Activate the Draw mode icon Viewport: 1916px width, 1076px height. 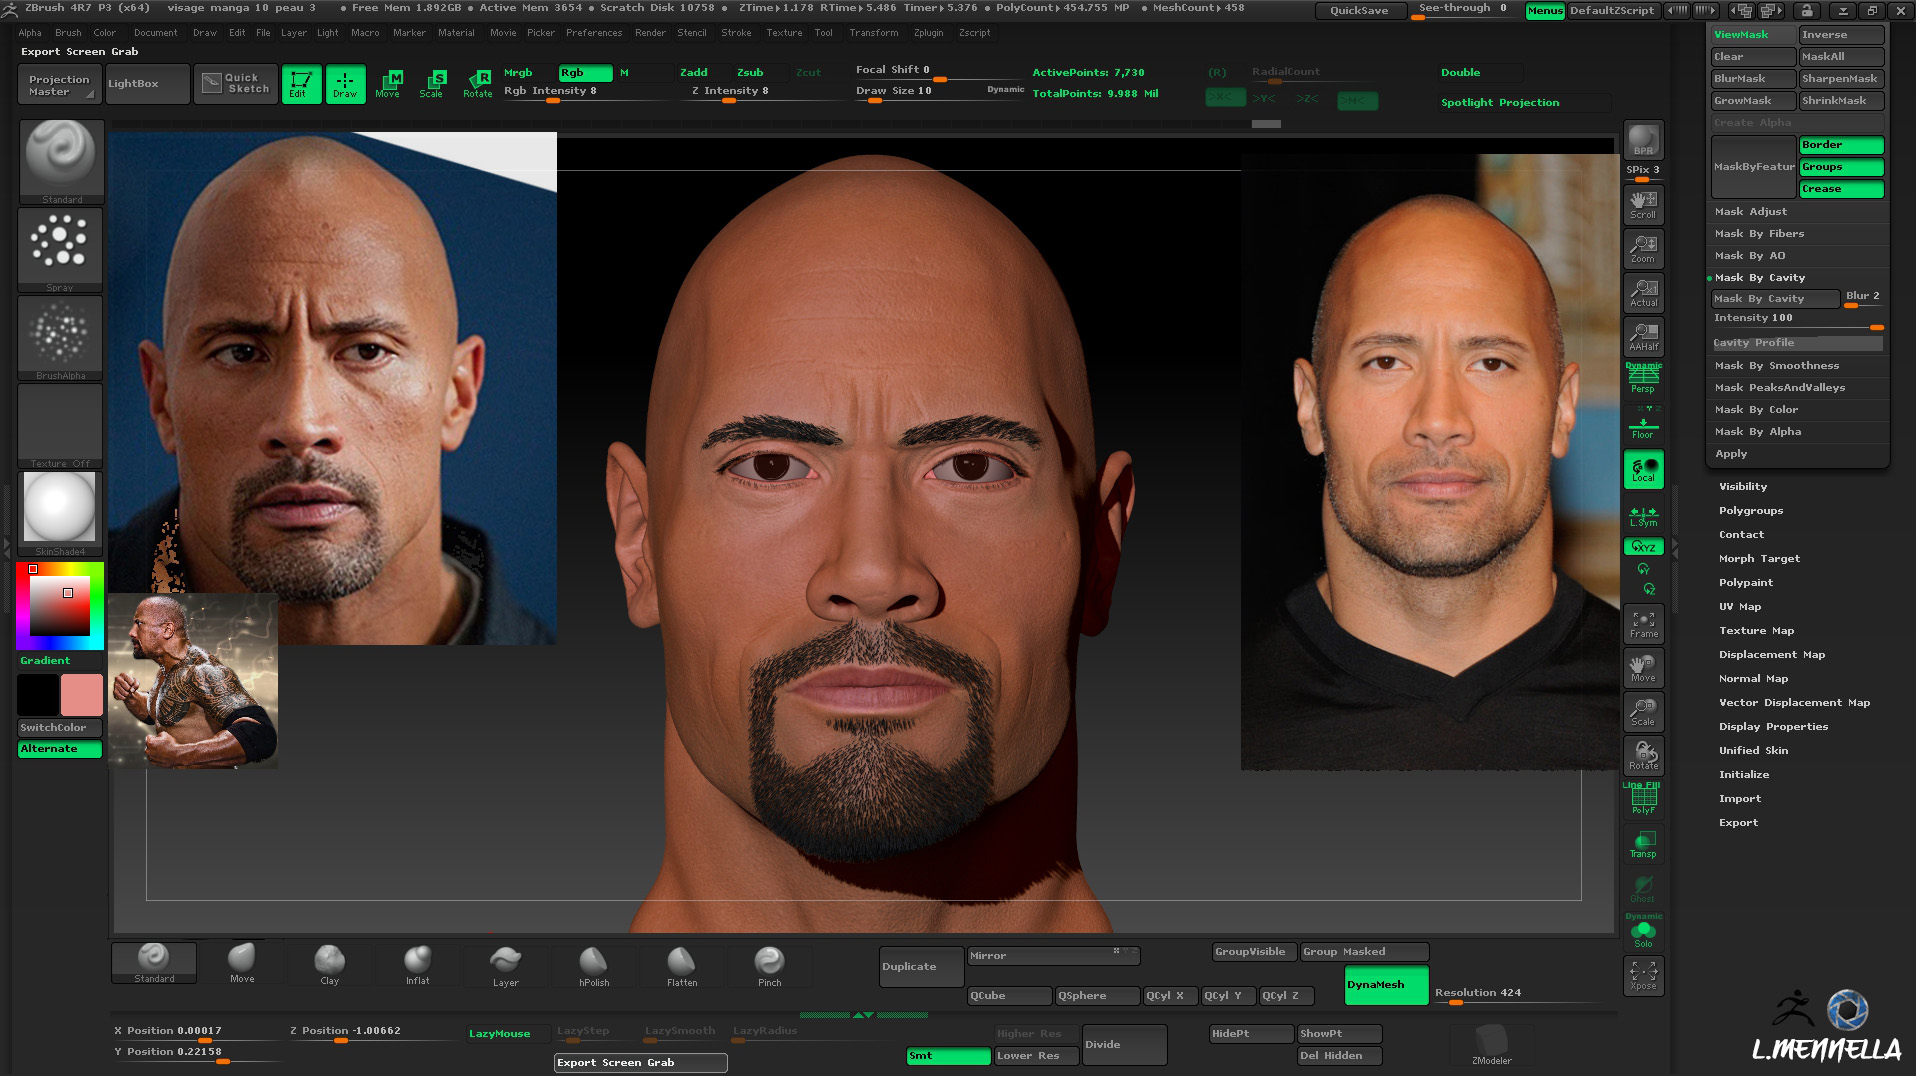click(345, 84)
